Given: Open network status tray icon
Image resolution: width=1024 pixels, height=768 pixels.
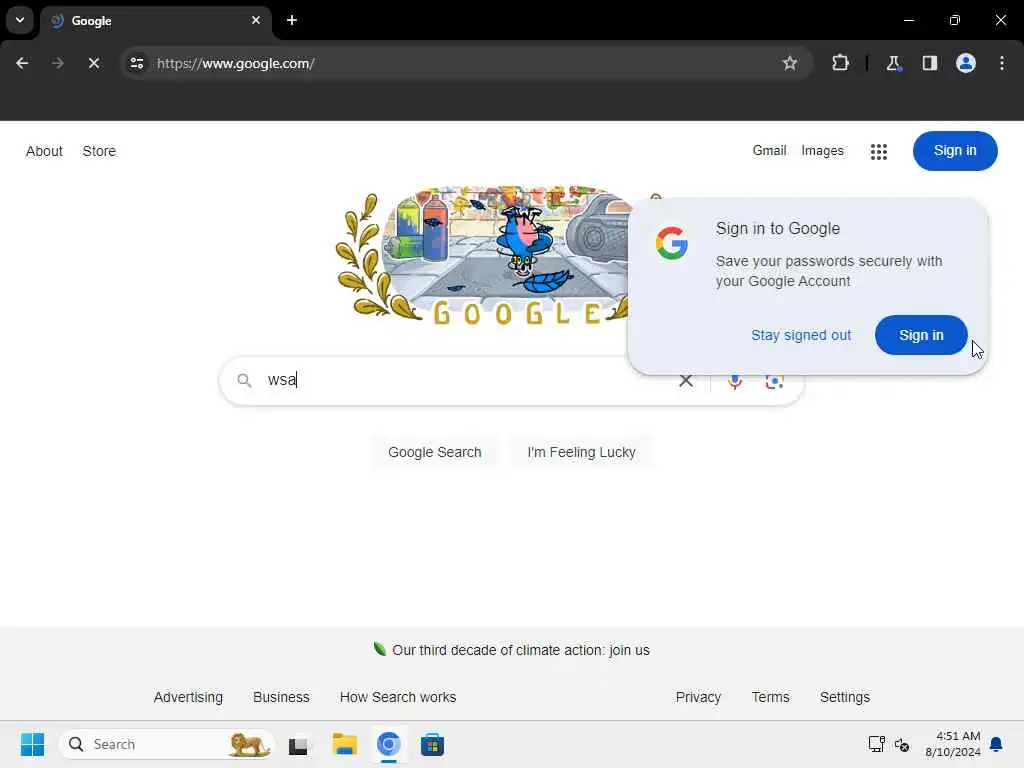Looking at the screenshot, I should point(876,744).
